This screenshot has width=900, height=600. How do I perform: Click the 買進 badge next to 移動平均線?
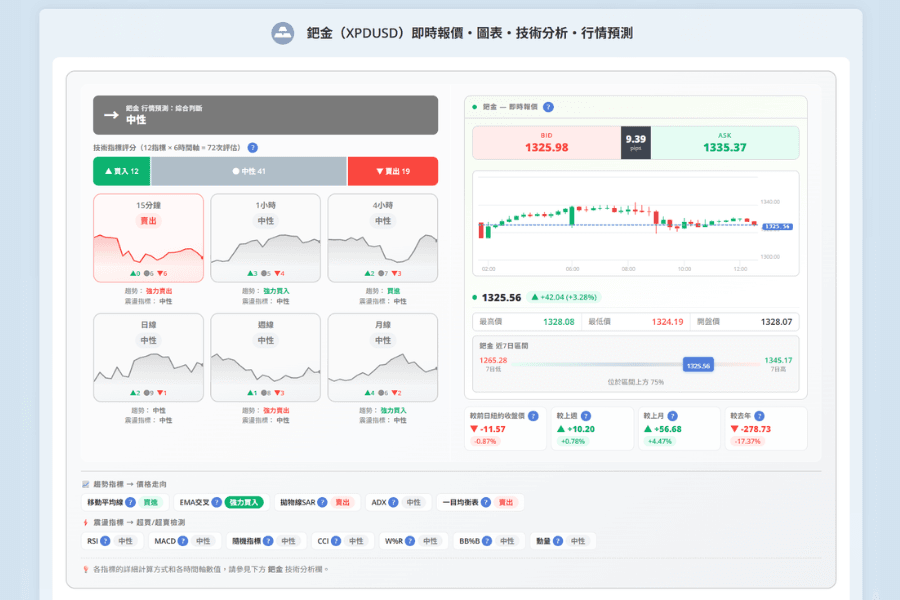point(150,502)
